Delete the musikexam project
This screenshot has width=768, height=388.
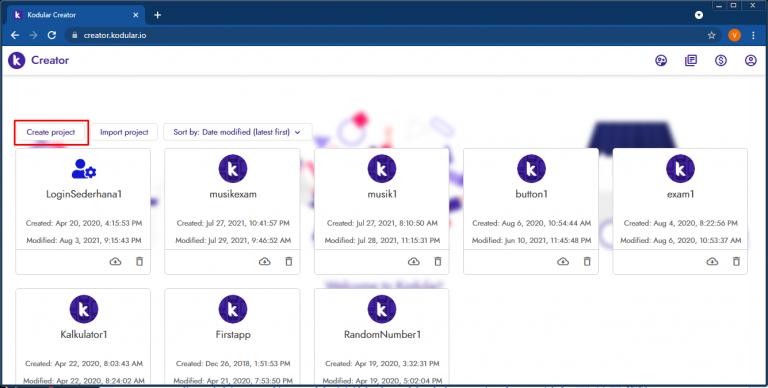pos(289,262)
